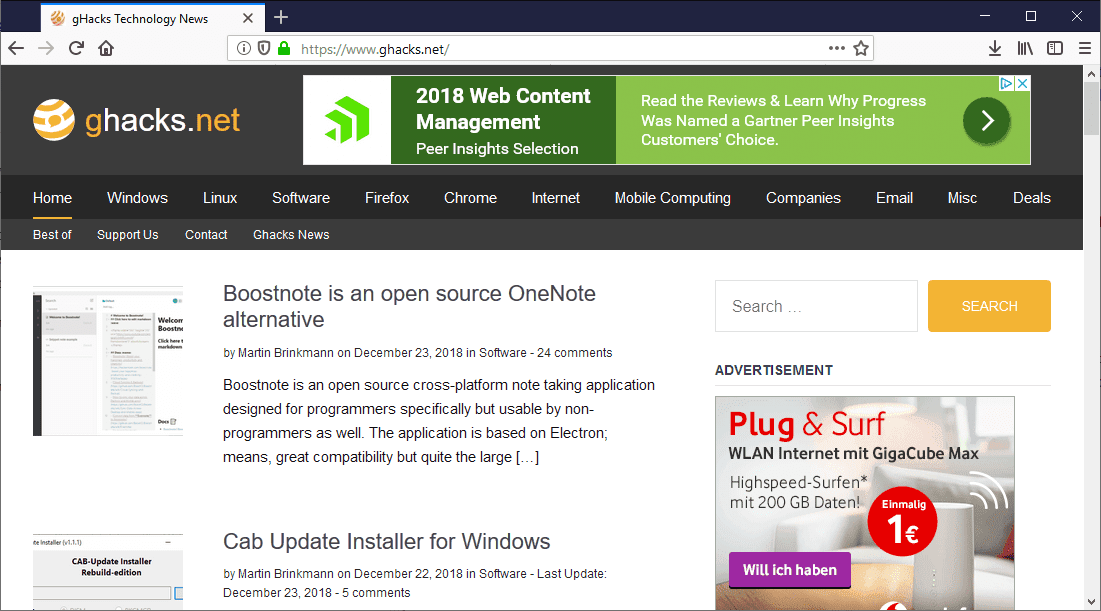Viewport: 1101px width, 611px height.
Task: Click the Progress logo in banner ad
Action: tap(347, 120)
